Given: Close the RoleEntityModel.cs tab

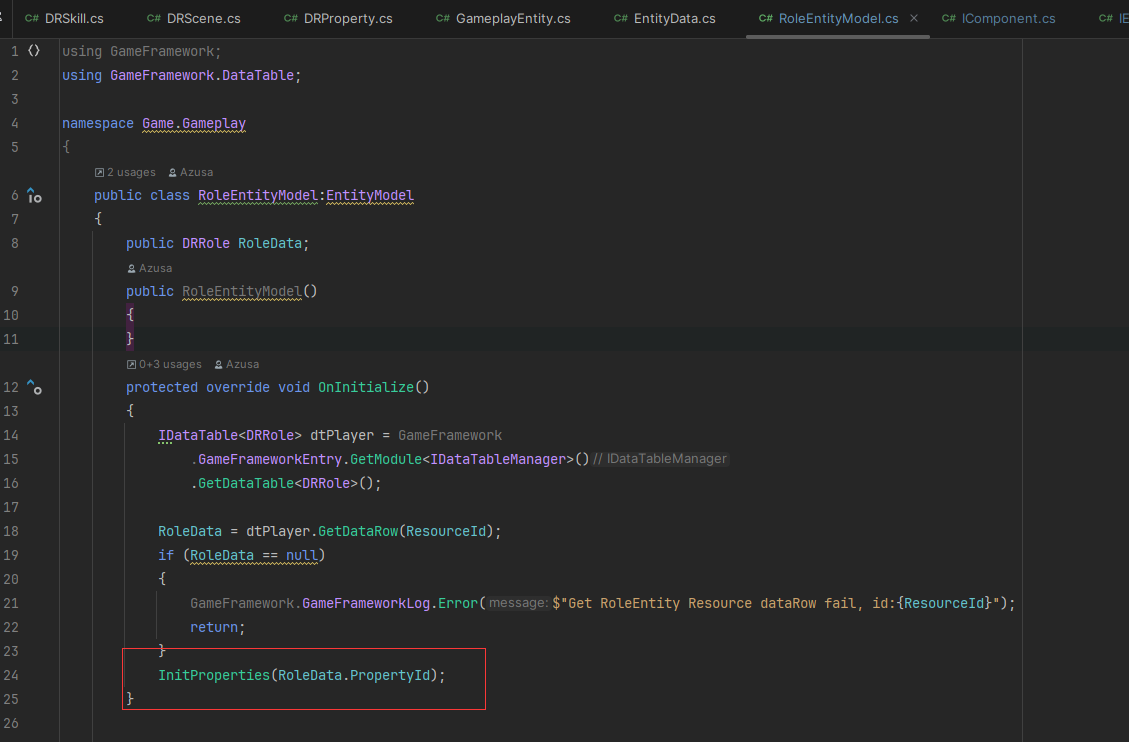Looking at the screenshot, I should [914, 18].
